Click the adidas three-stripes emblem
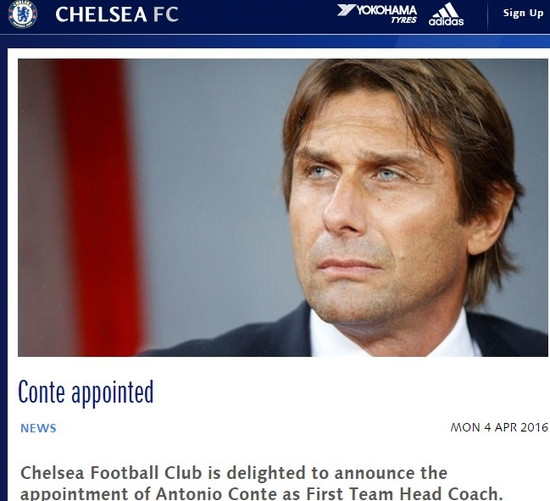The width and height of the screenshot is (550, 501). point(445,10)
